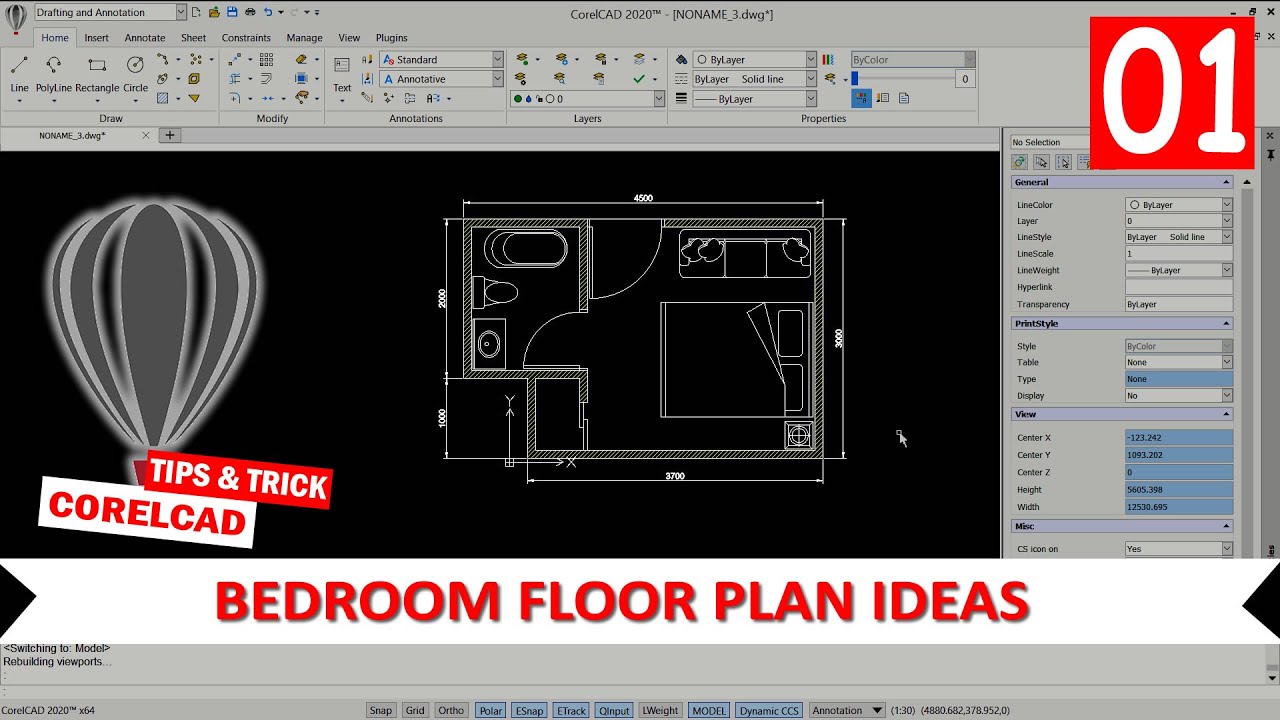Switch to the Sheet ribbon tab

[x=193, y=38]
